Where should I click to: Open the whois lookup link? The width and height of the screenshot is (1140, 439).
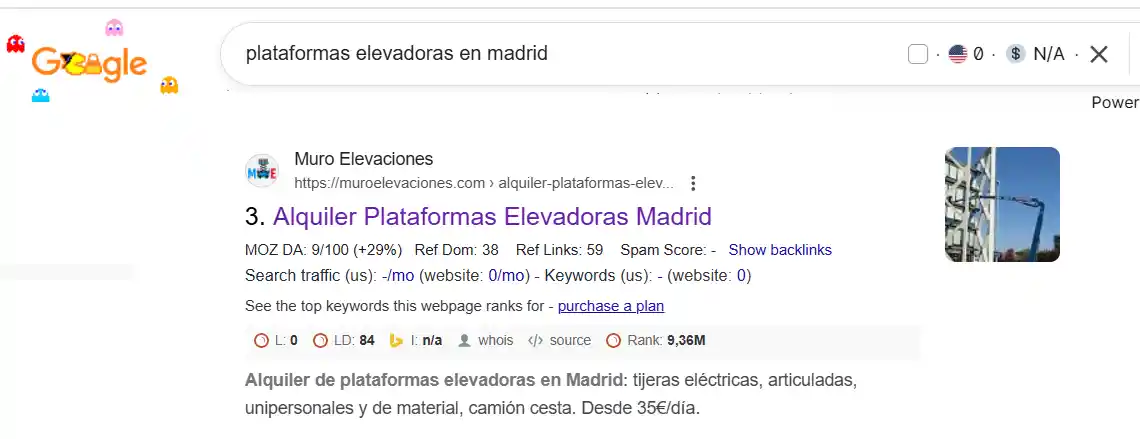[495, 340]
